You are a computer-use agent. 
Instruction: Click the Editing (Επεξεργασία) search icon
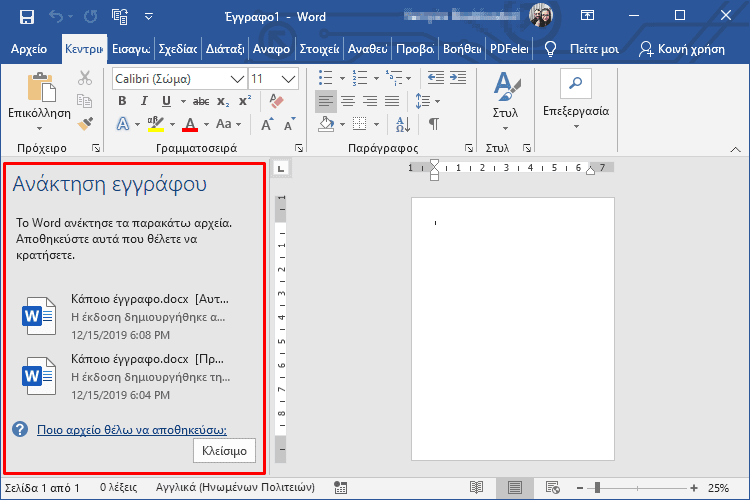pyautogui.click(x=576, y=83)
